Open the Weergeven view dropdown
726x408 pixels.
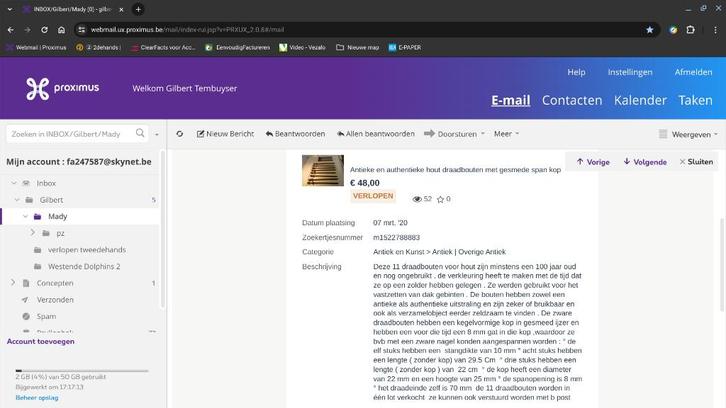(x=688, y=134)
